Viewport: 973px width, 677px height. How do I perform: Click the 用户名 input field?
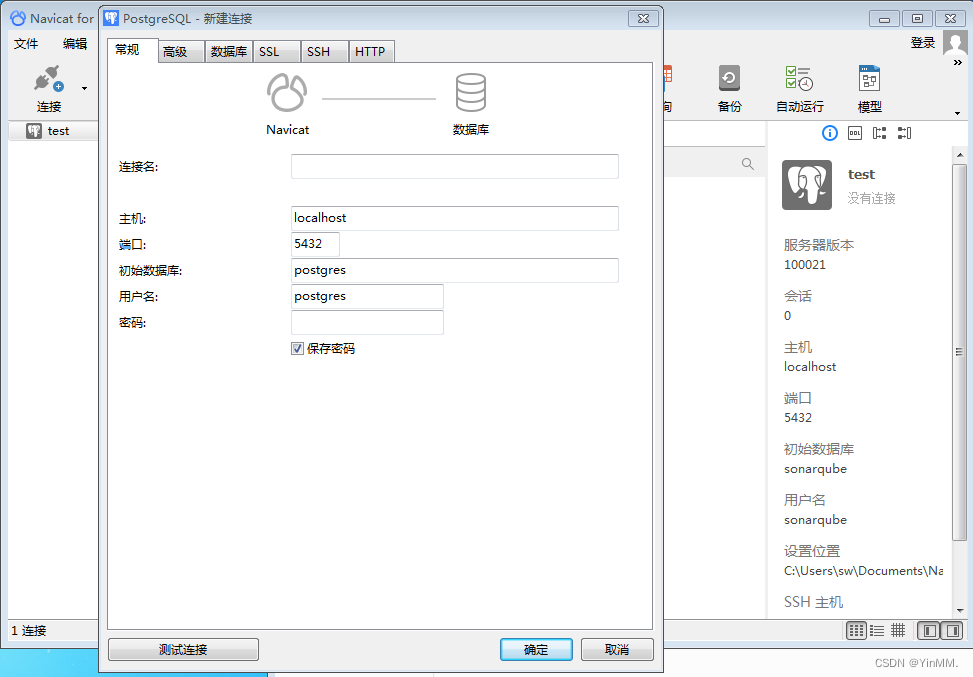[367, 297]
